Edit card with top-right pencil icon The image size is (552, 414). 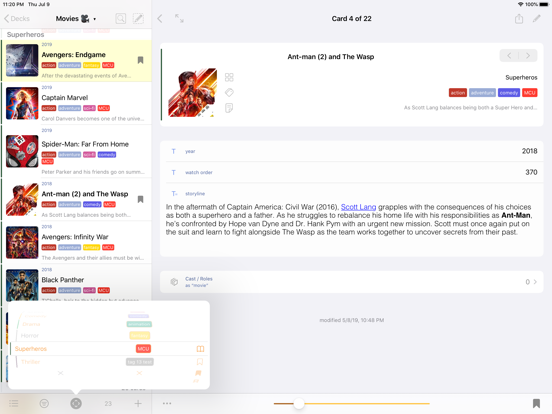click(x=537, y=19)
